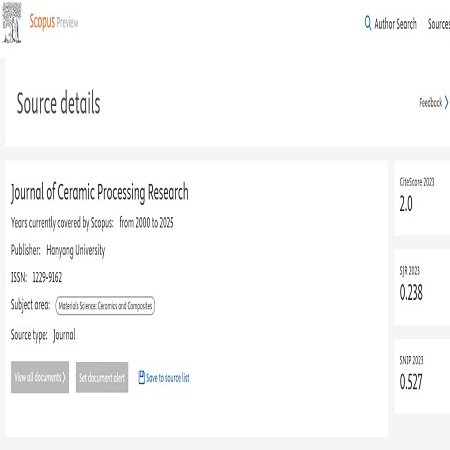Open the Feedback link
The image size is (450, 450).
point(430,102)
